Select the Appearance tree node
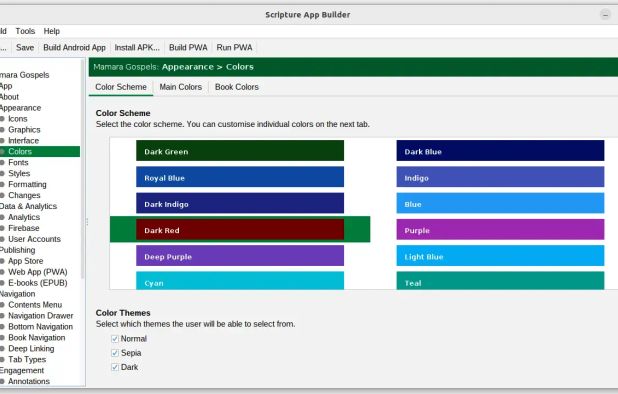618x394 pixels. click(20, 108)
